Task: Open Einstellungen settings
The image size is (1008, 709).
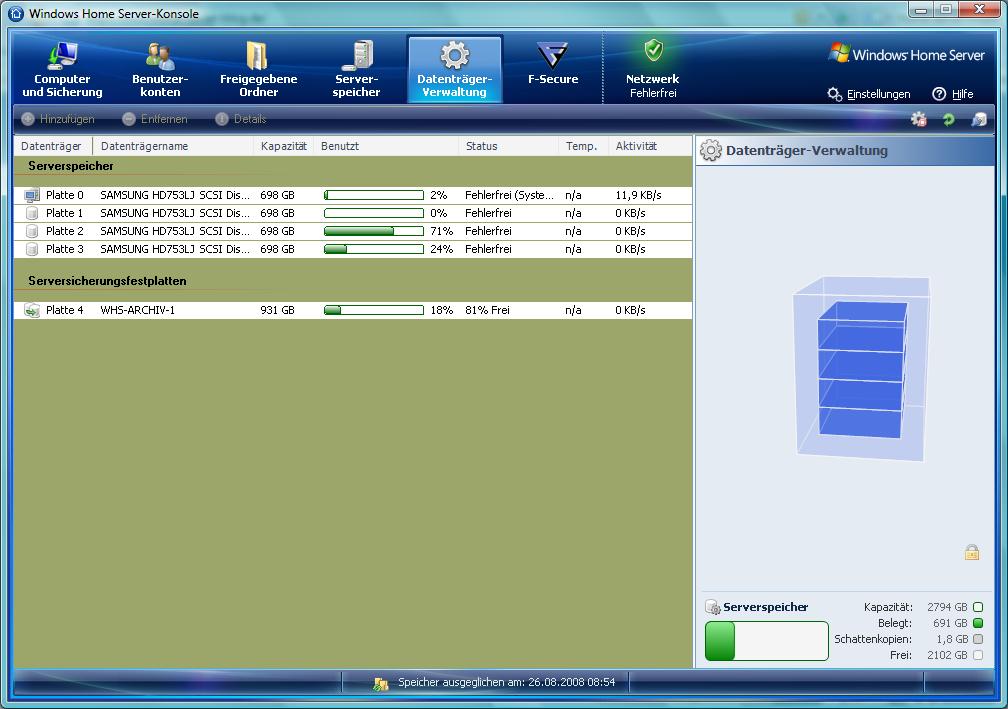Action: pyautogui.click(x=869, y=94)
